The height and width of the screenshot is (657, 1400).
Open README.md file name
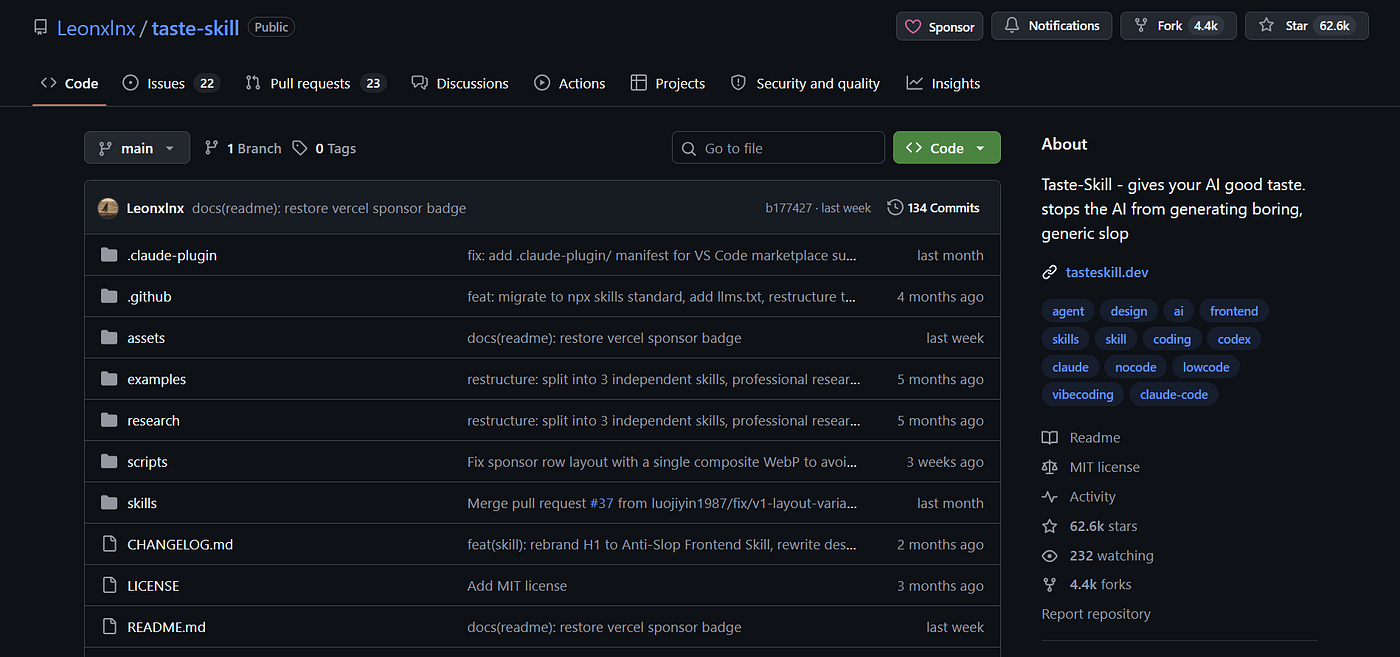166,627
